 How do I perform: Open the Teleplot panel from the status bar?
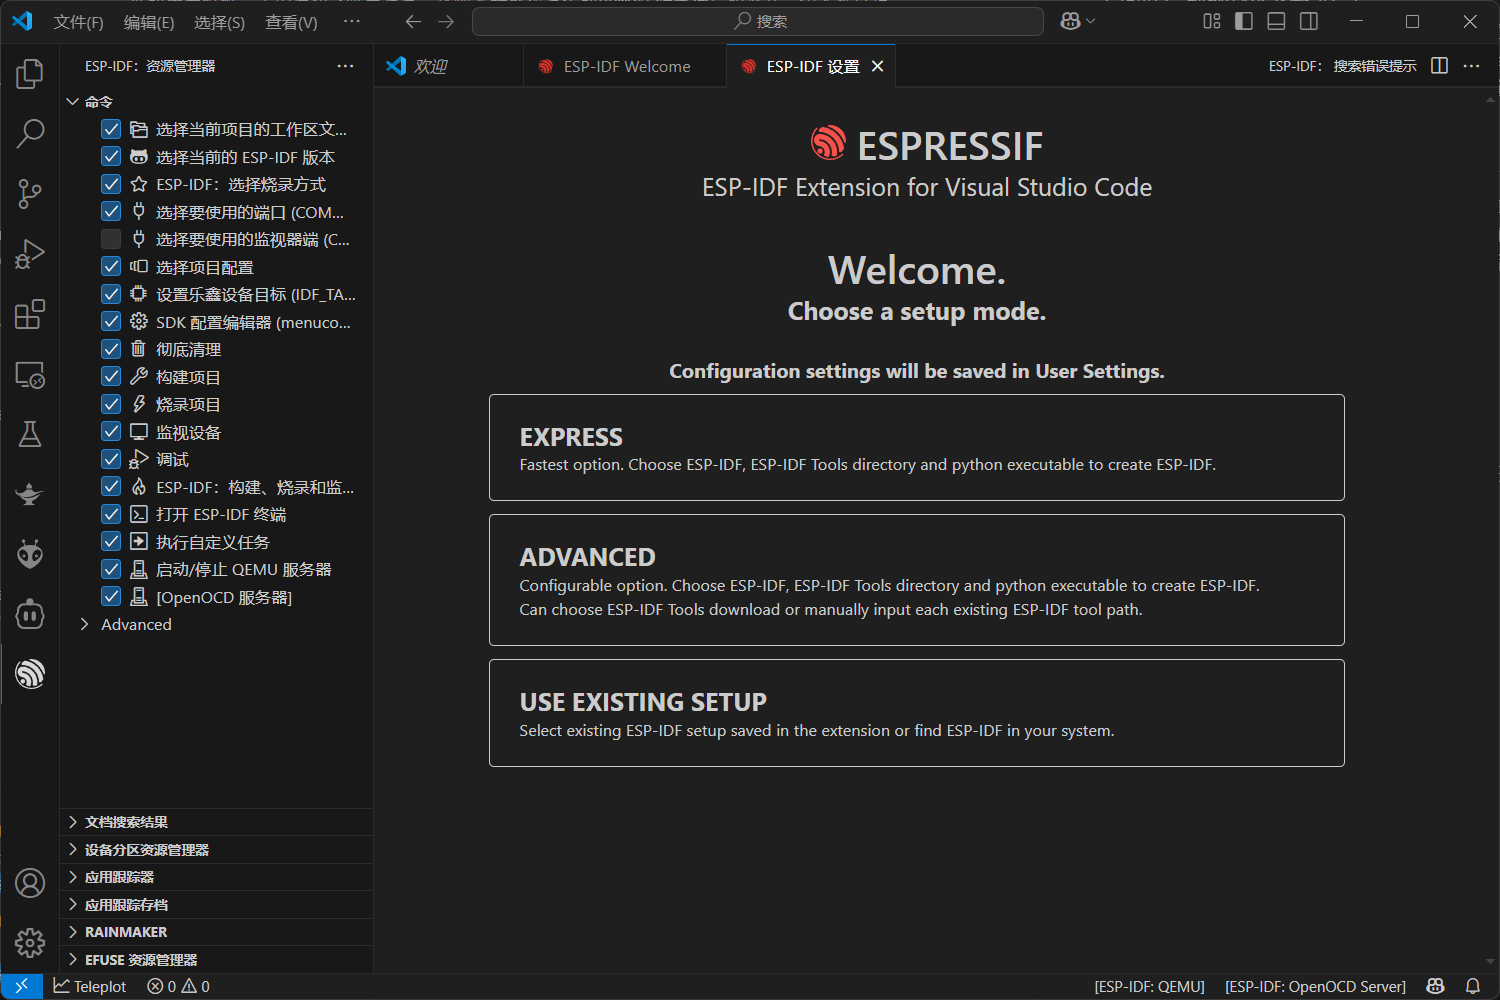(x=89, y=986)
